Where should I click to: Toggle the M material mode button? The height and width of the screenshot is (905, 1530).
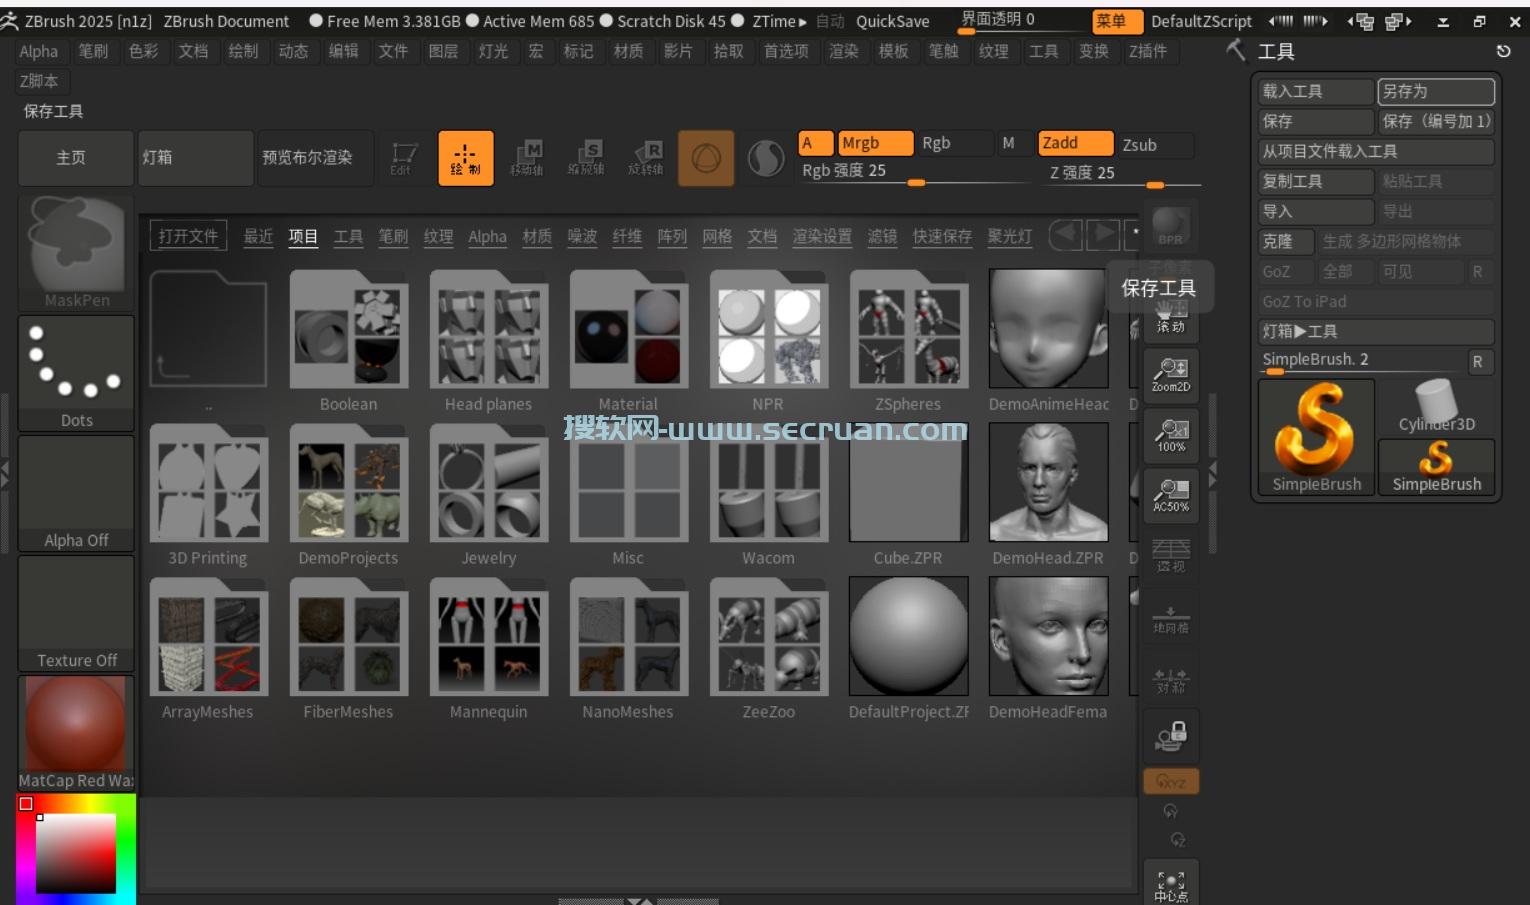pos(1015,143)
